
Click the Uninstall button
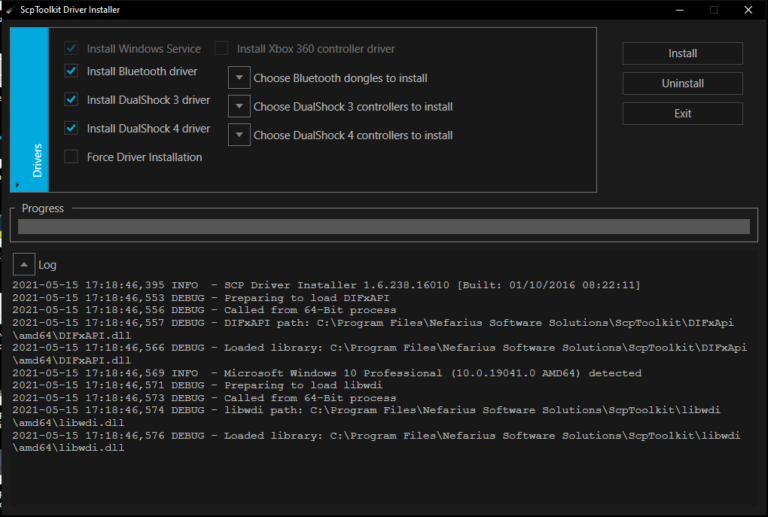tap(682, 84)
